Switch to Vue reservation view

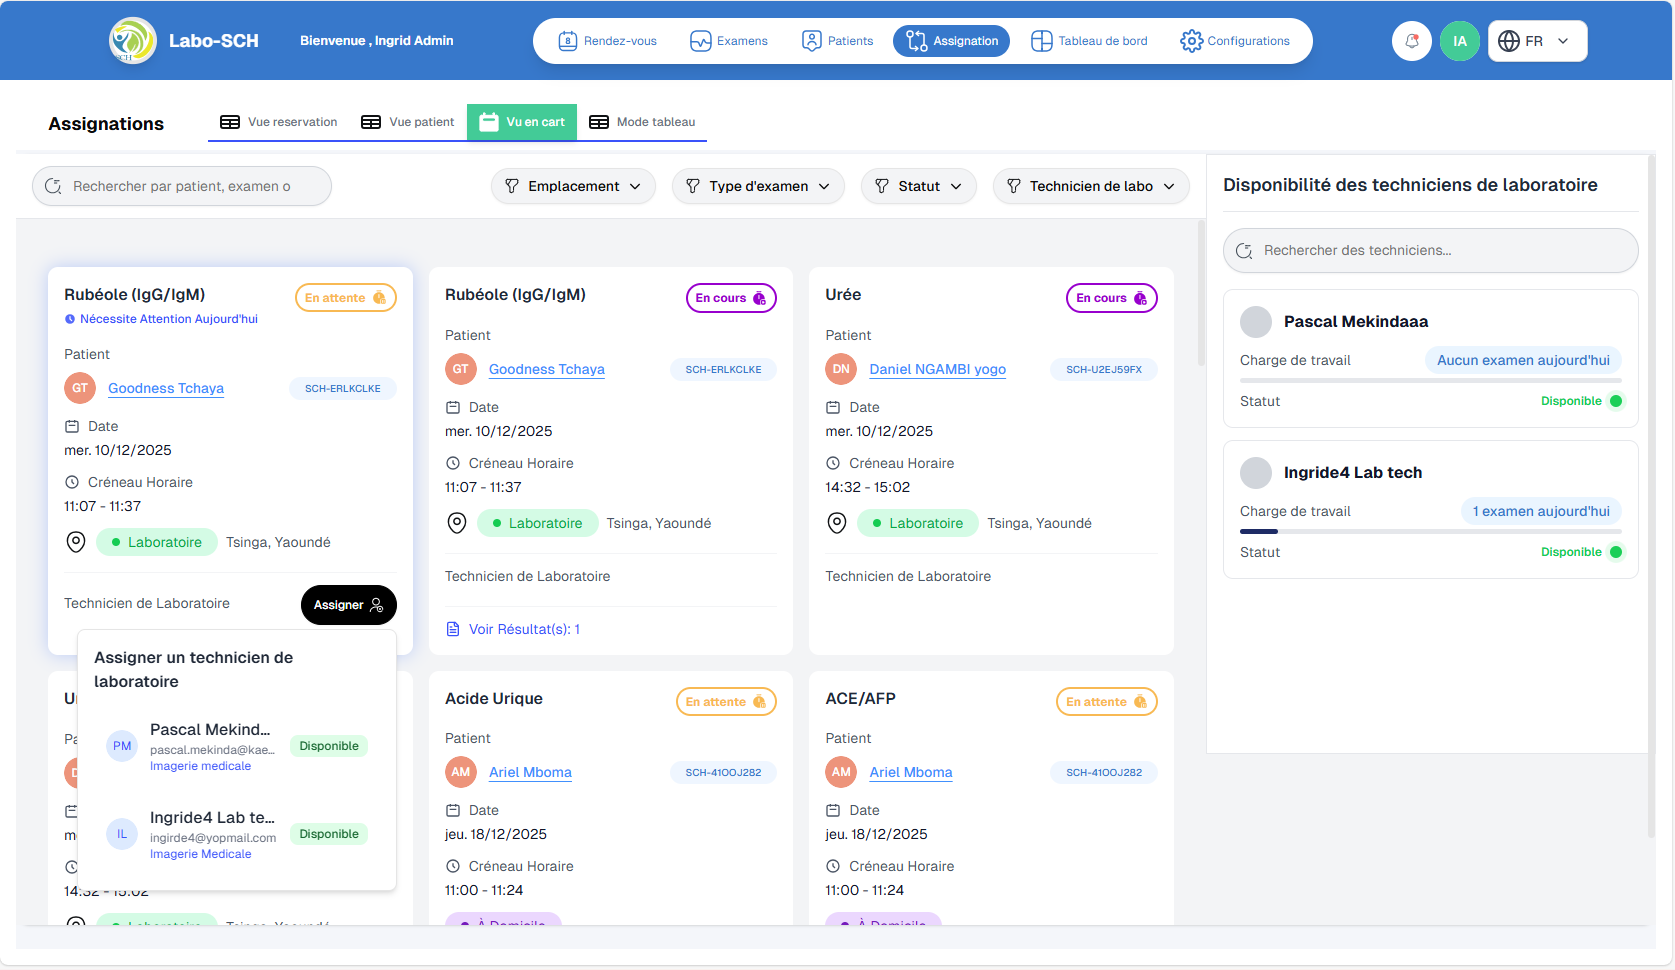[279, 122]
